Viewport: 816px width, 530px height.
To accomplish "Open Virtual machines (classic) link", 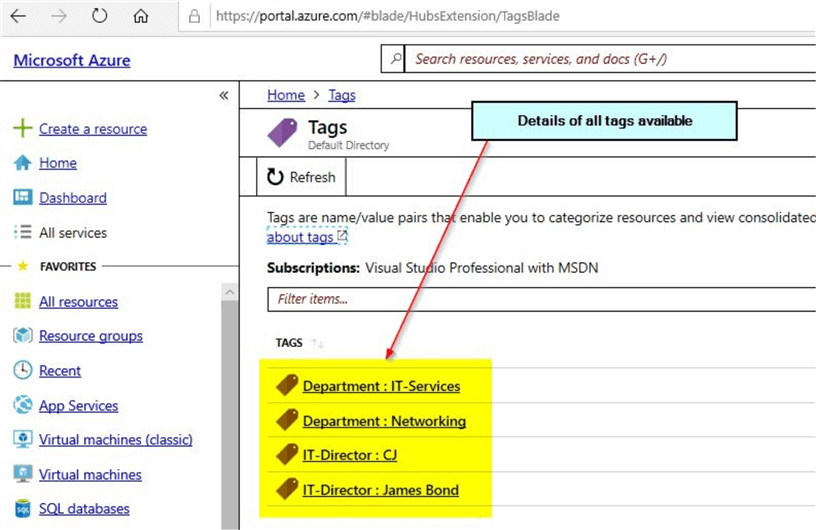I will coord(116,440).
